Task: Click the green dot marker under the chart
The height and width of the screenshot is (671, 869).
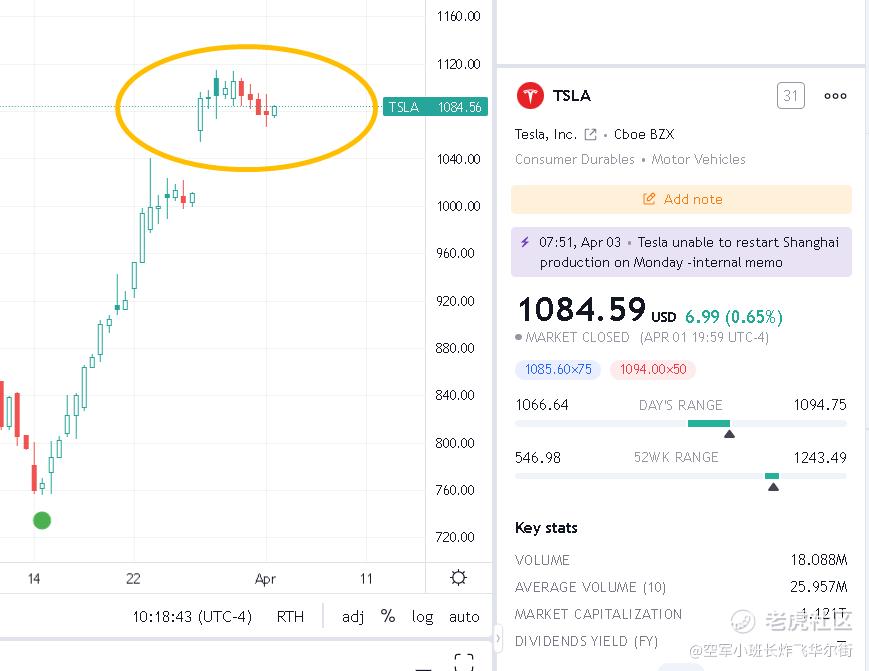Action: point(42,520)
